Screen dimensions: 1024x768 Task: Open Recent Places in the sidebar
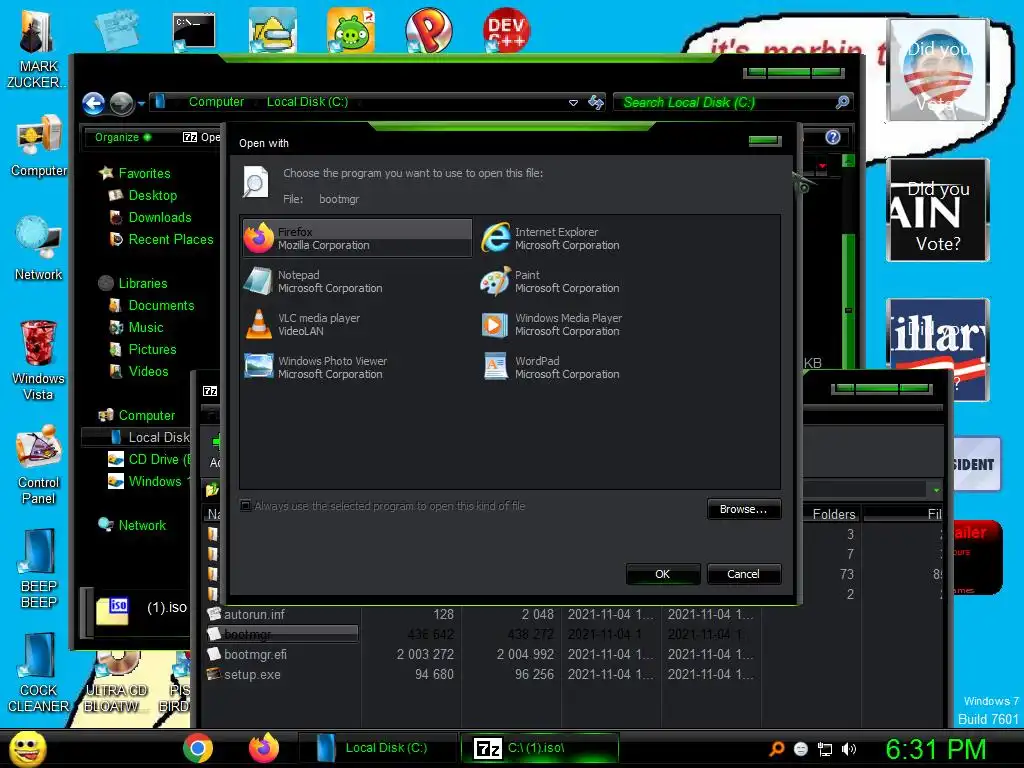point(170,240)
